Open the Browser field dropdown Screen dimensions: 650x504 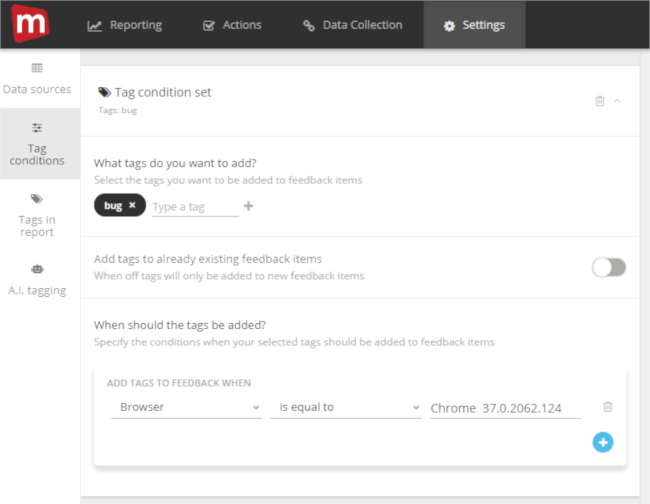[x=184, y=408]
